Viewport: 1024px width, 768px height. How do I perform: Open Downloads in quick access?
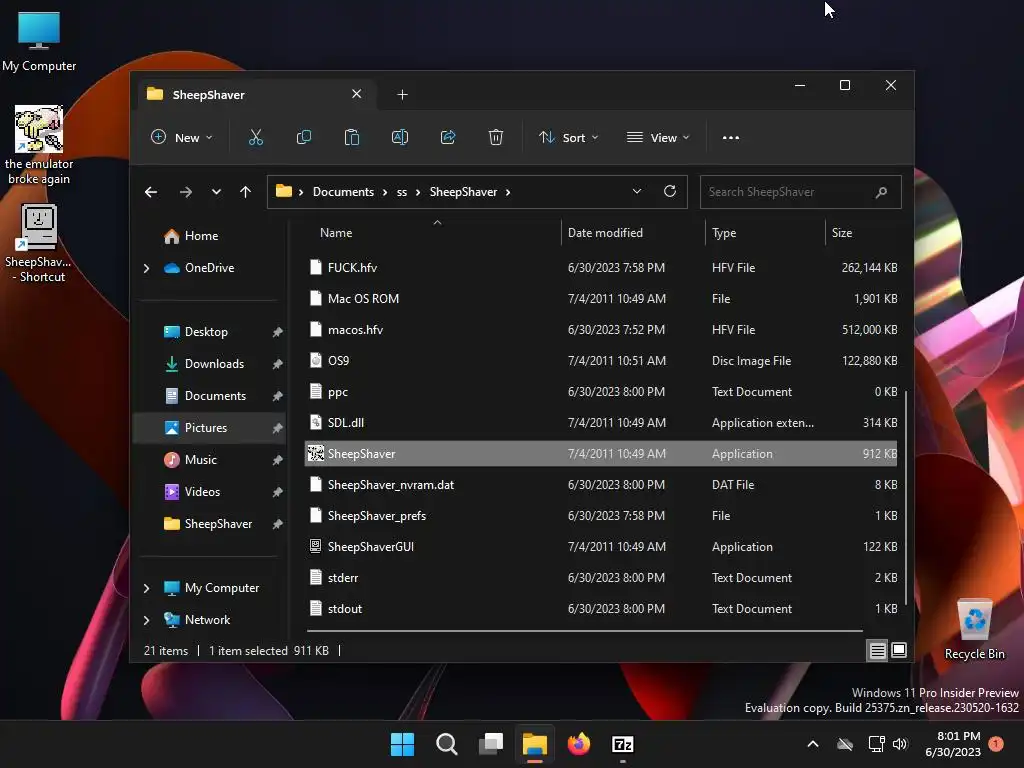click(214, 364)
